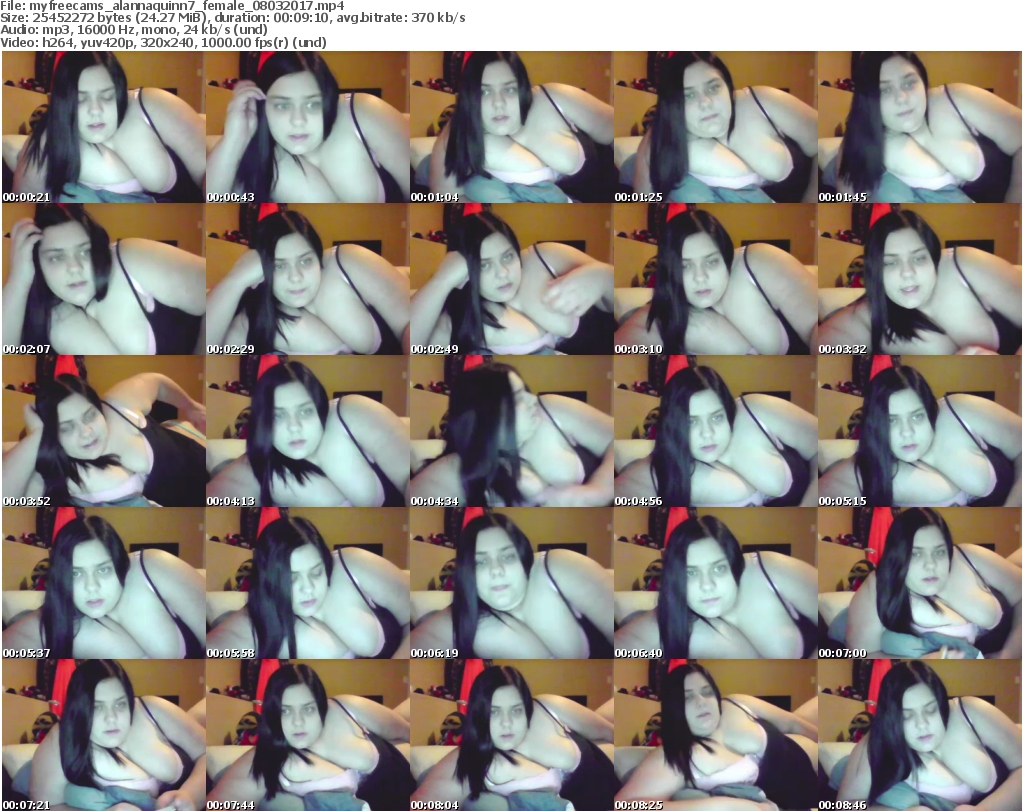The width and height of the screenshot is (1024, 811).
Task: Select the thumbnail stamped 00:02:07
Action: tap(103, 279)
